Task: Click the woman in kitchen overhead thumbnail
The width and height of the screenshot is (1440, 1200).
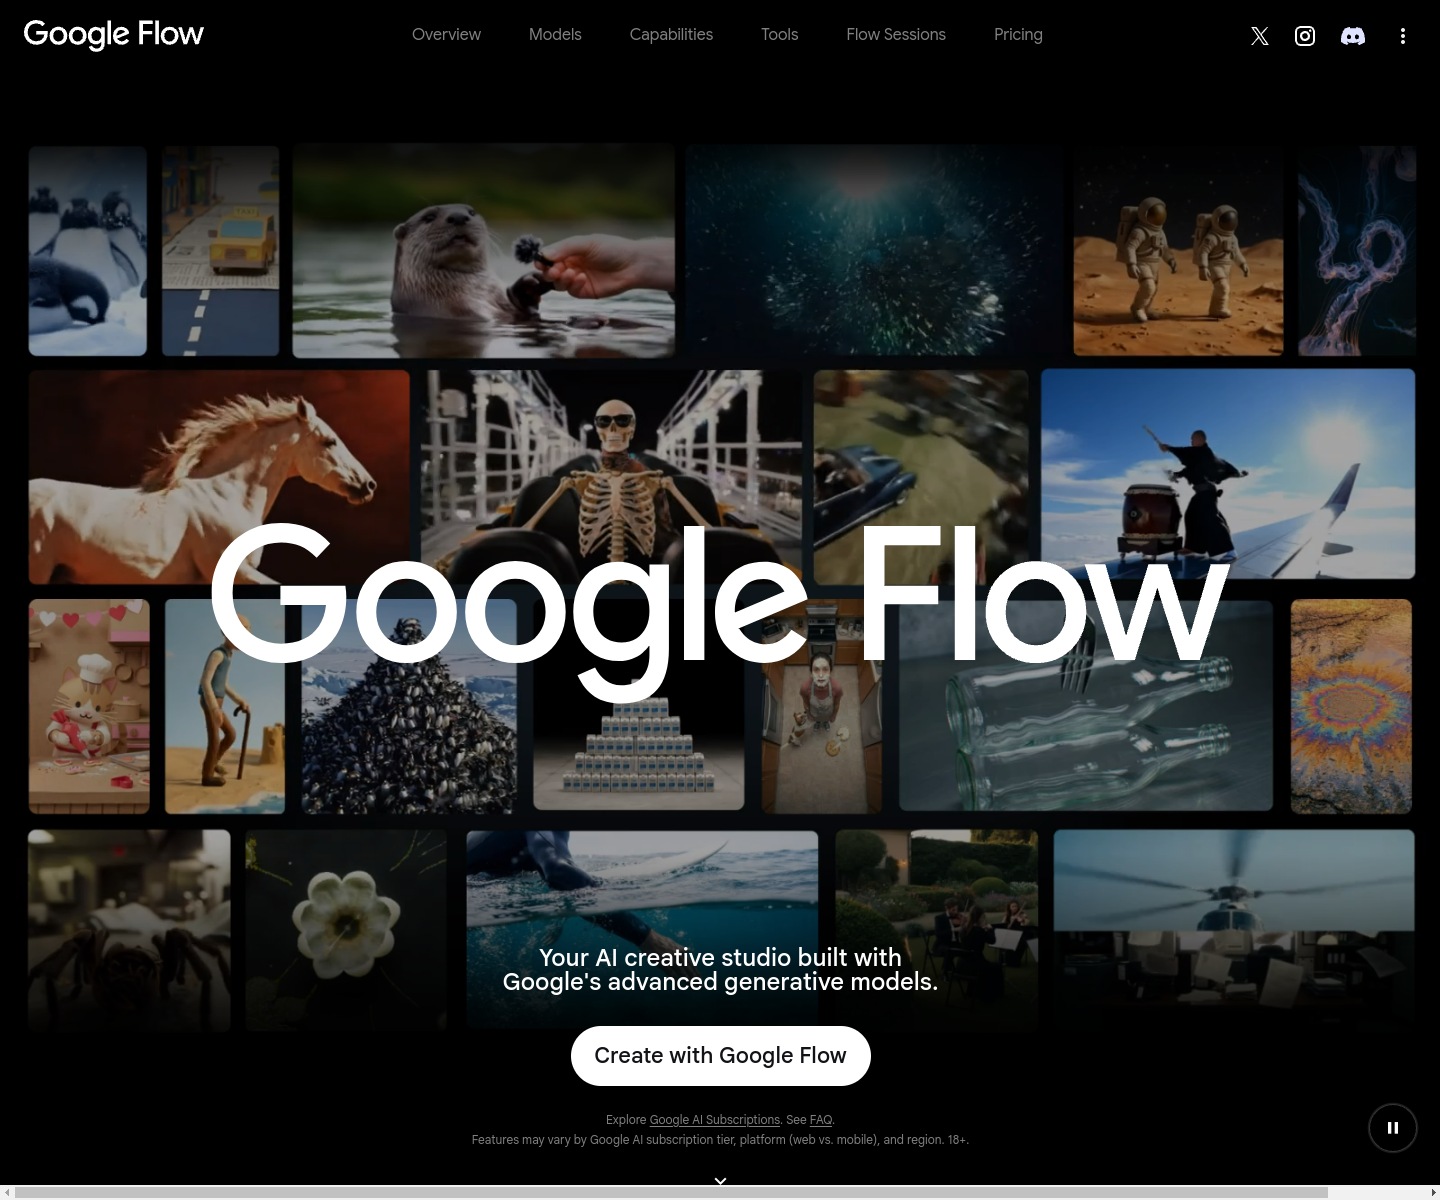Action: tap(822, 706)
